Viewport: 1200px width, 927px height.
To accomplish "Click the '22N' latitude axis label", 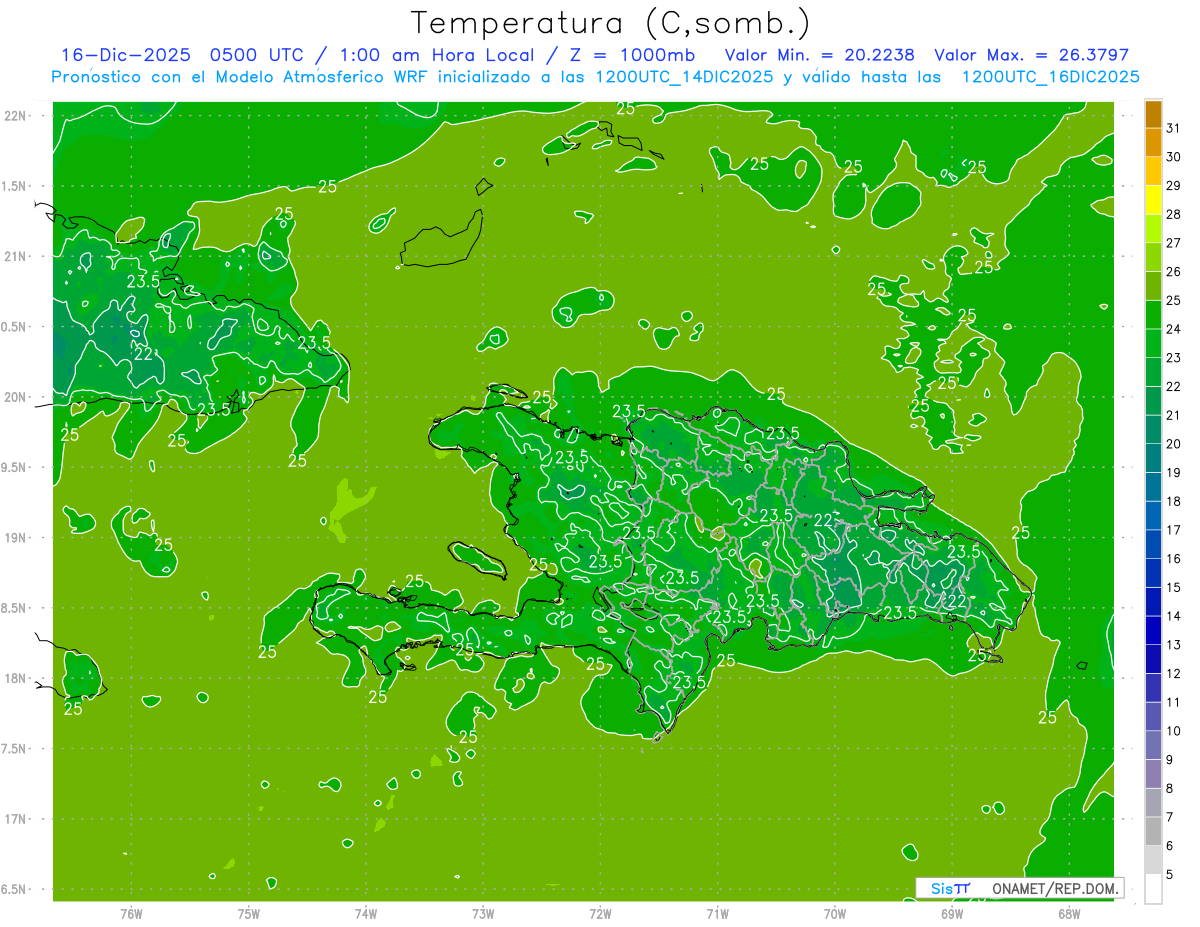I will click(17, 116).
